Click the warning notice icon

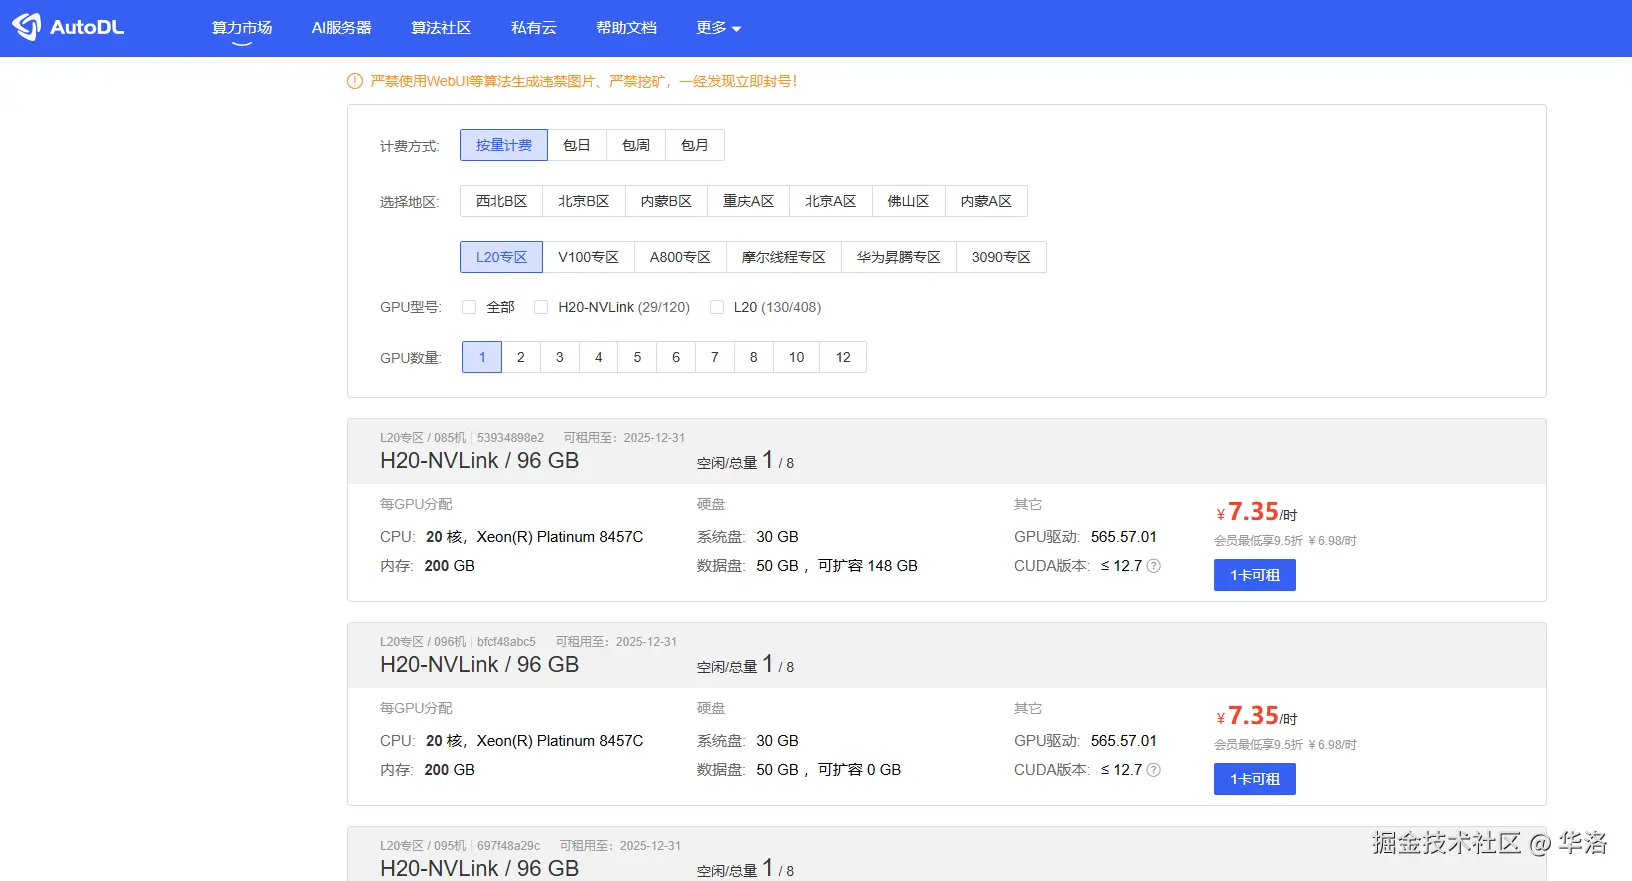coord(354,81)
